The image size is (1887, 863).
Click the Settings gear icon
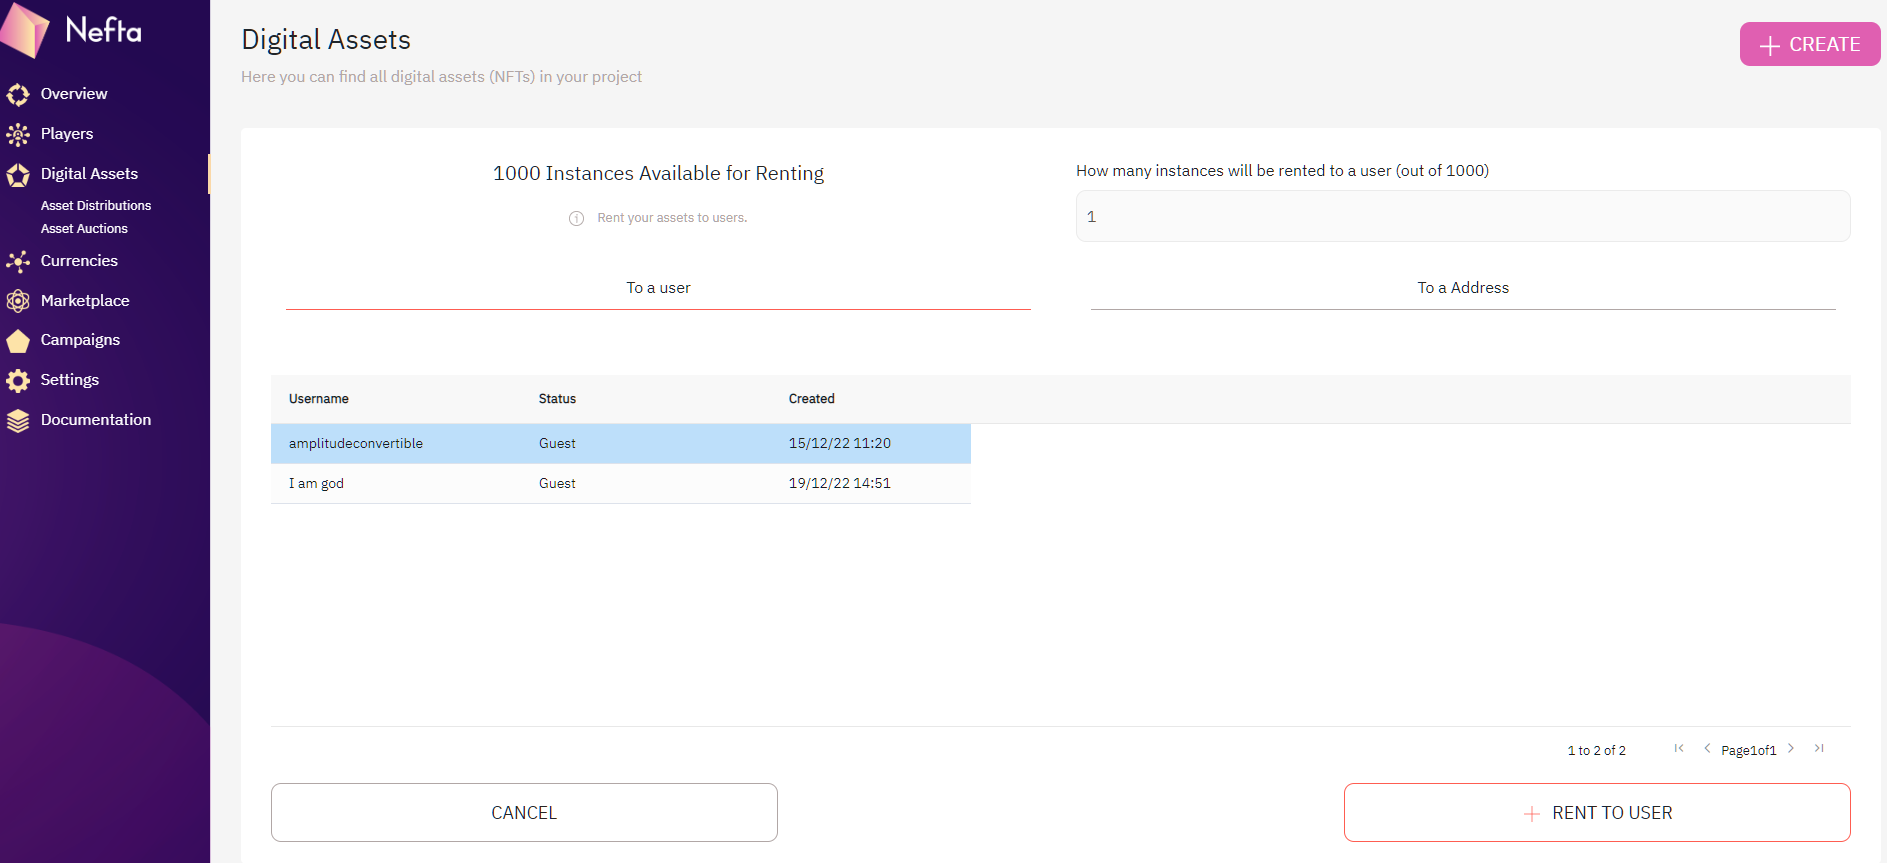[x=18, y=380]
